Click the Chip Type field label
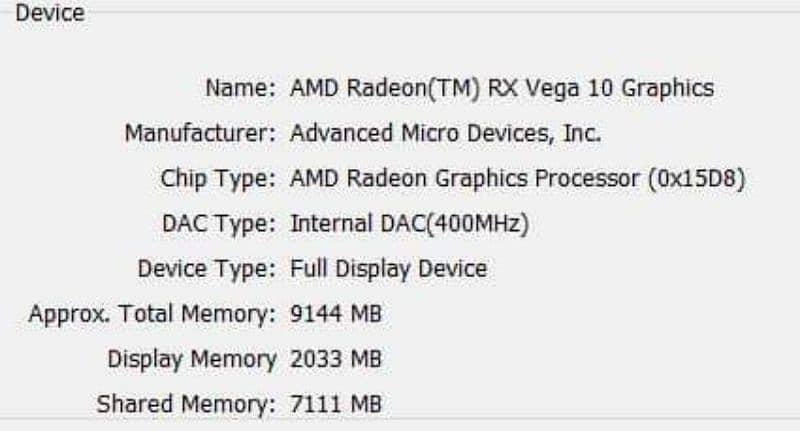This screenshot has width=800, height=431. [217, 179]
